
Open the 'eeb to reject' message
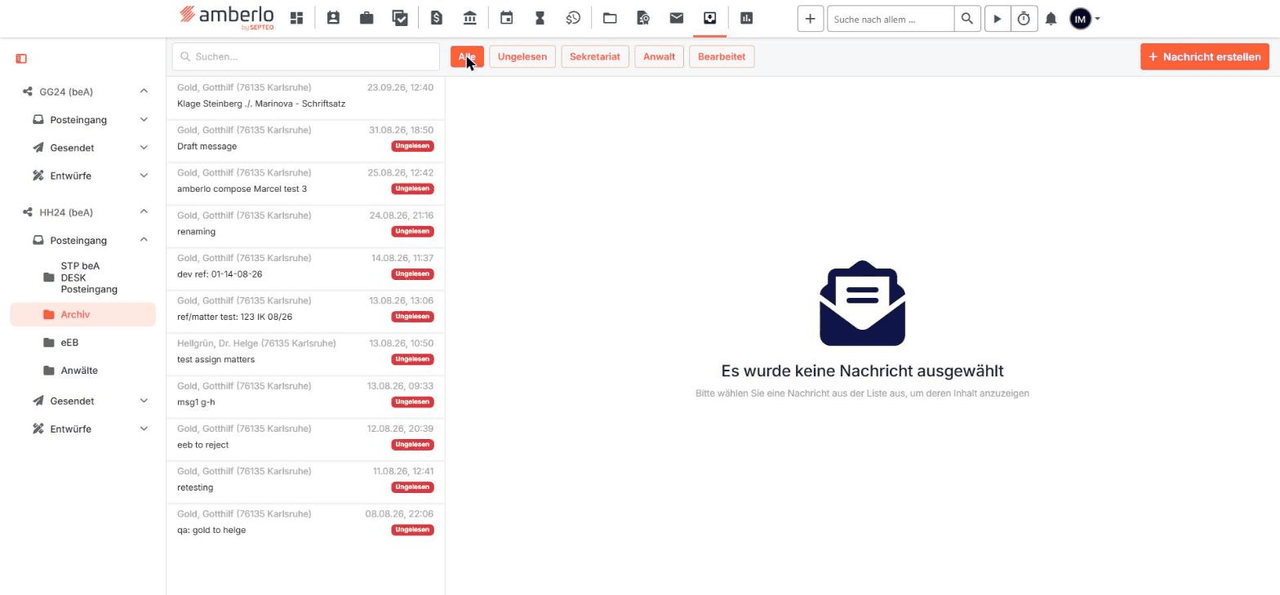coord(305,439)
